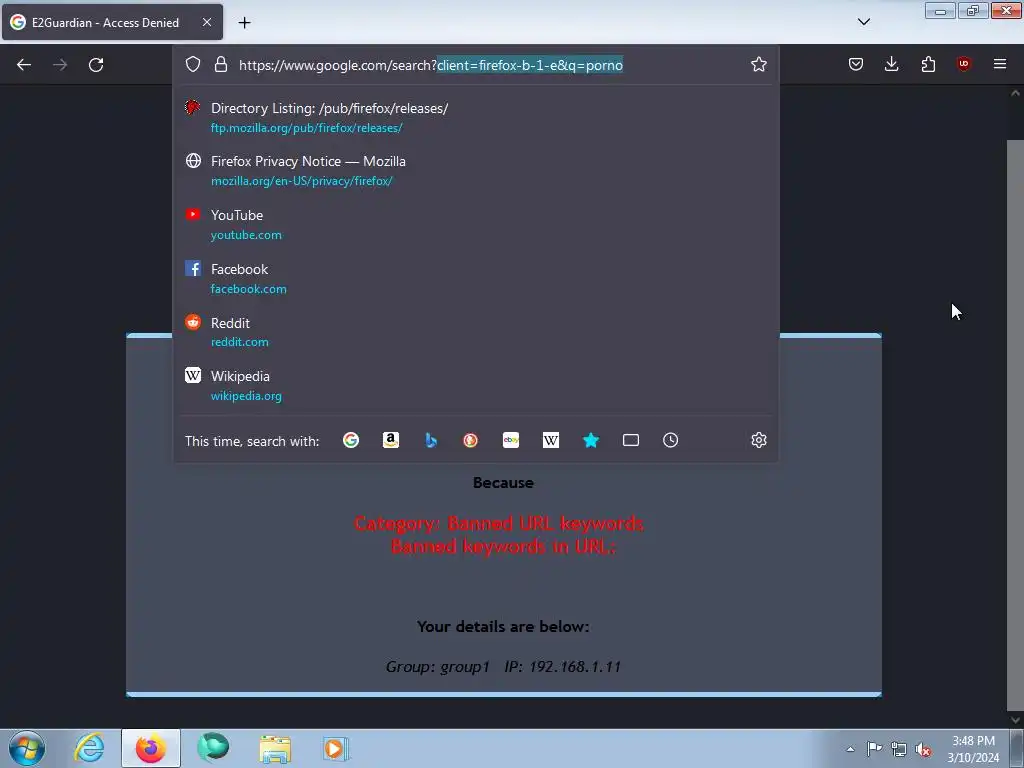
Task: Open the Firefox Privacy Notice suggestion
Action: click(476, 170)
